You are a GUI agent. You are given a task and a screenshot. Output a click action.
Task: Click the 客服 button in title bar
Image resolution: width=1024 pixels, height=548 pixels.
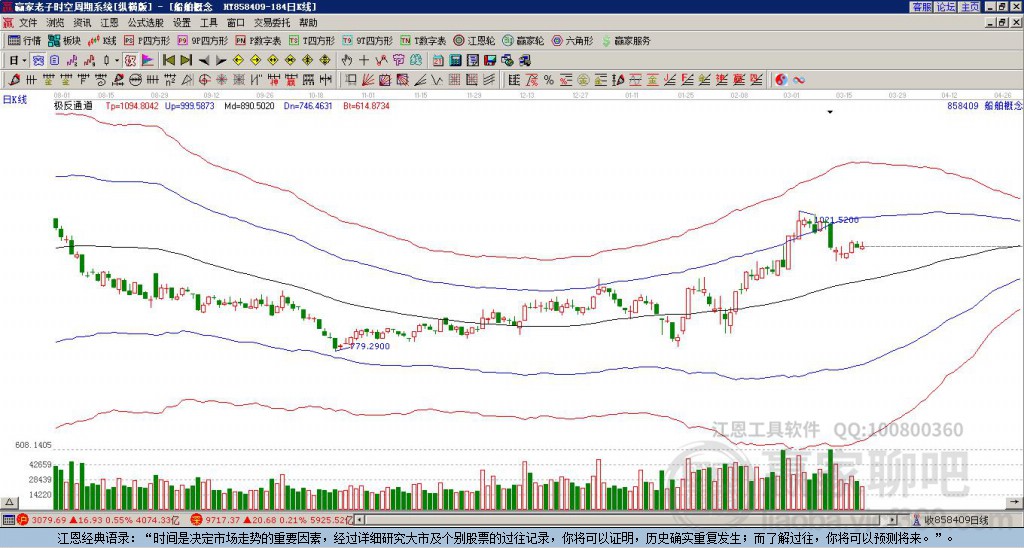point(921,7)
